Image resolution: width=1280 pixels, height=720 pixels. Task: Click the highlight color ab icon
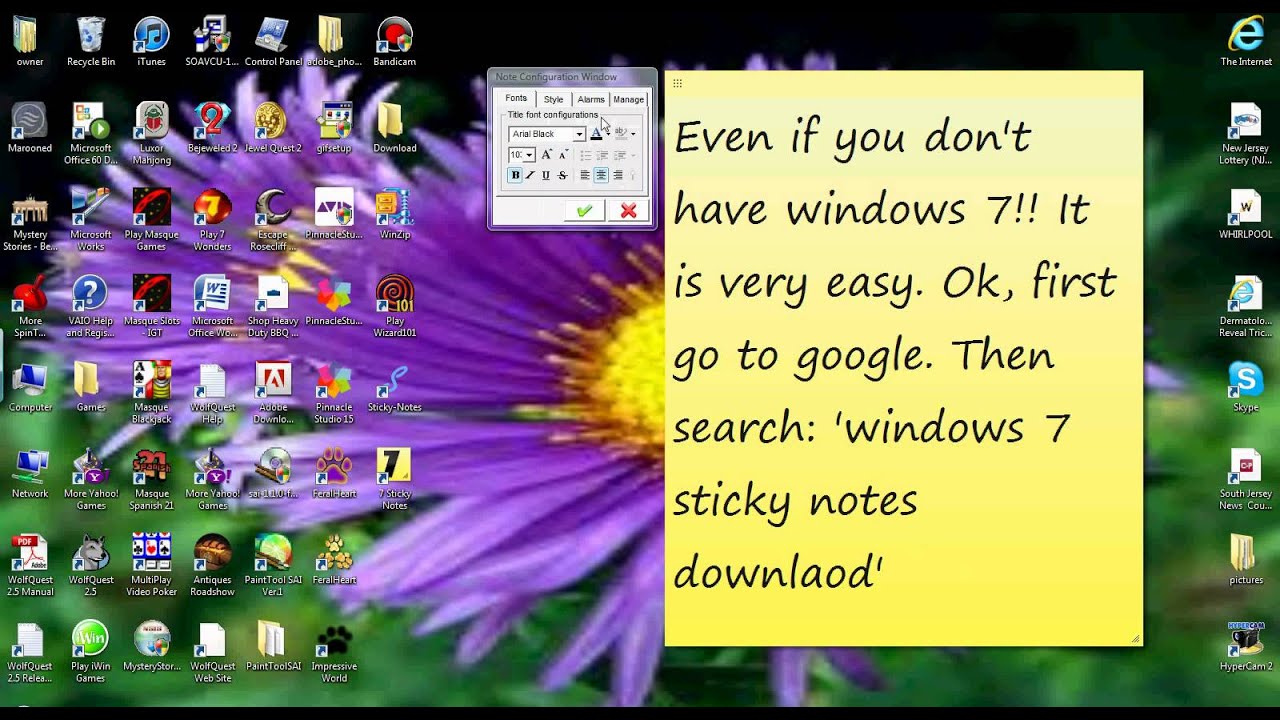(x=620, y=133)
